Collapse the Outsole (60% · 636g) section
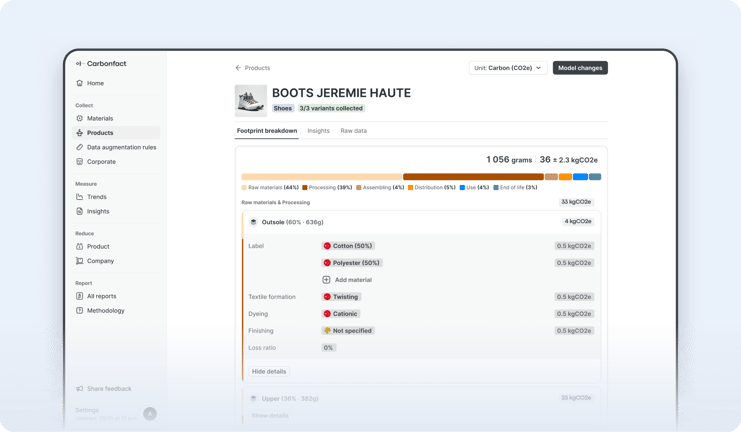The width and height of the screenshot is (741, 432). click(421, 222)
